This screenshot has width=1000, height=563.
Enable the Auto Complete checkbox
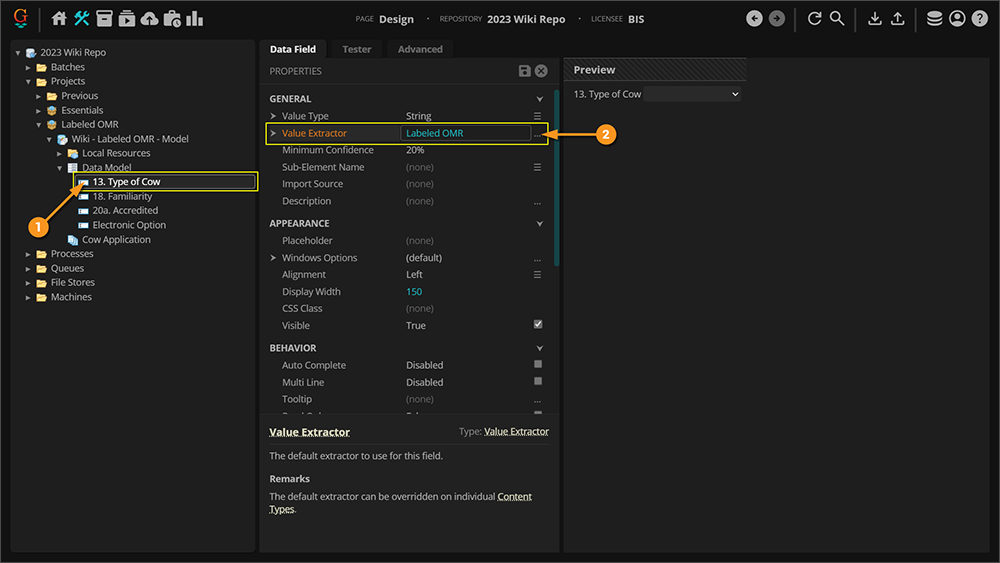coord(538,365)
